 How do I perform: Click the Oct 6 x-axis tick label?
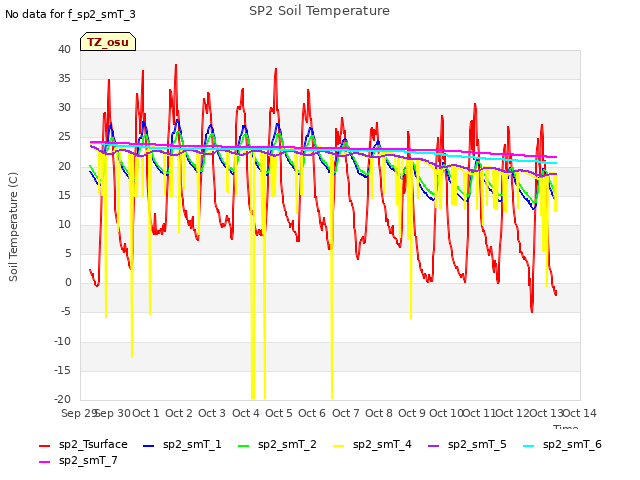312,413
